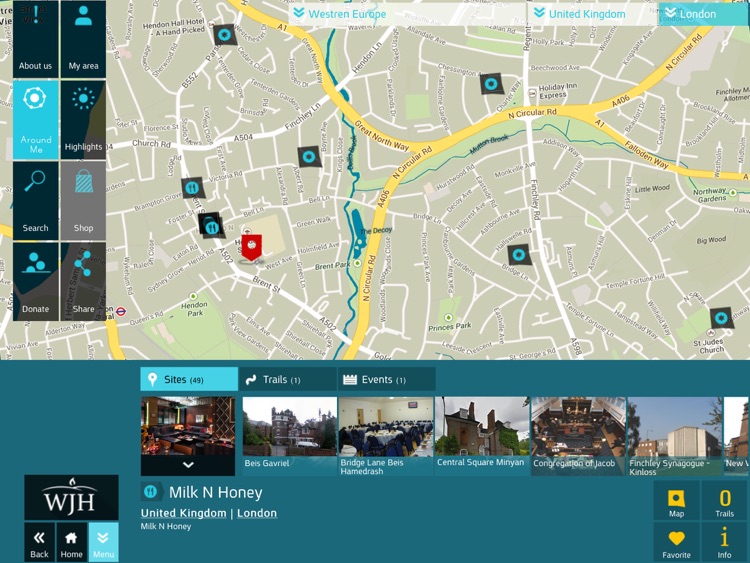Select the Around Me tile
750x563 pixels.
[35, 120]
